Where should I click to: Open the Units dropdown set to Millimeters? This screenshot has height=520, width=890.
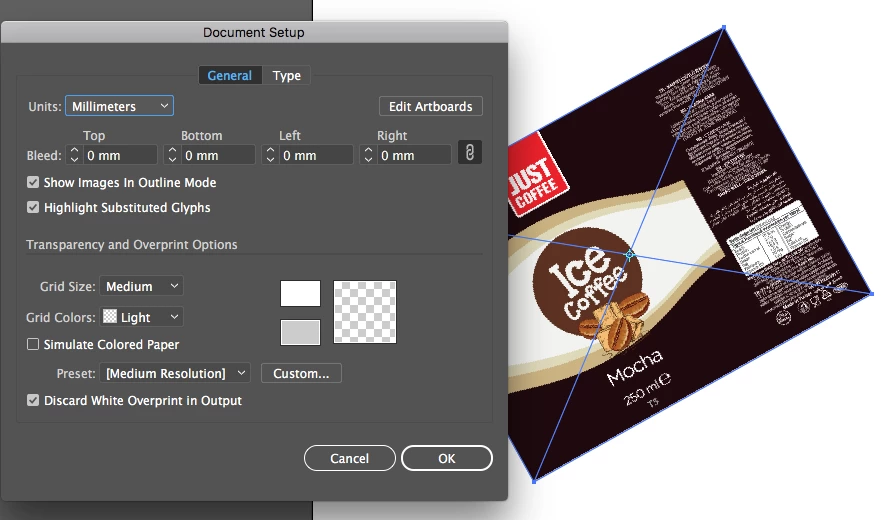click(120, 106)
